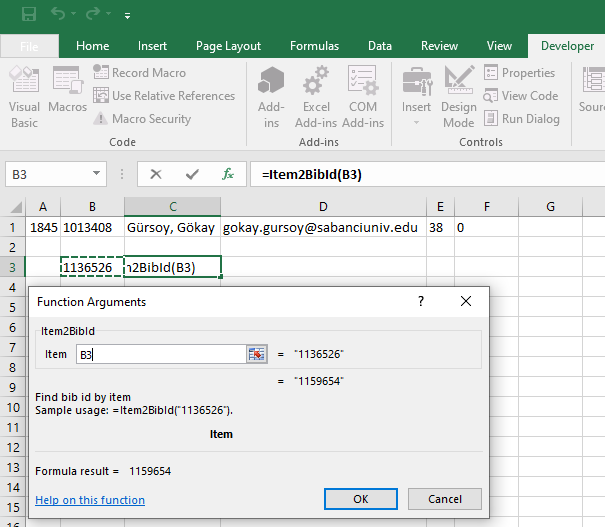Click the Item argument input field
Image resolution: width=605 pixels, height=527 pixels.
click(160, 354)
